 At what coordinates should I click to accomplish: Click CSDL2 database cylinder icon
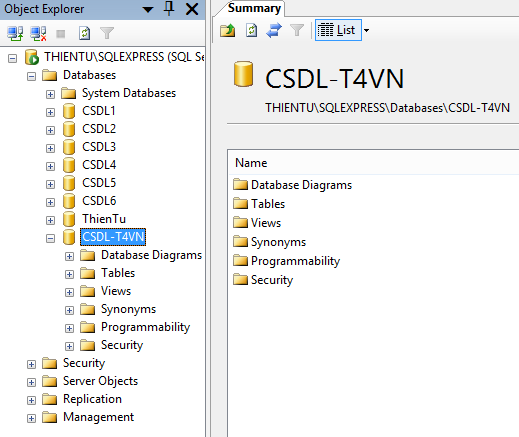(69, 129)
